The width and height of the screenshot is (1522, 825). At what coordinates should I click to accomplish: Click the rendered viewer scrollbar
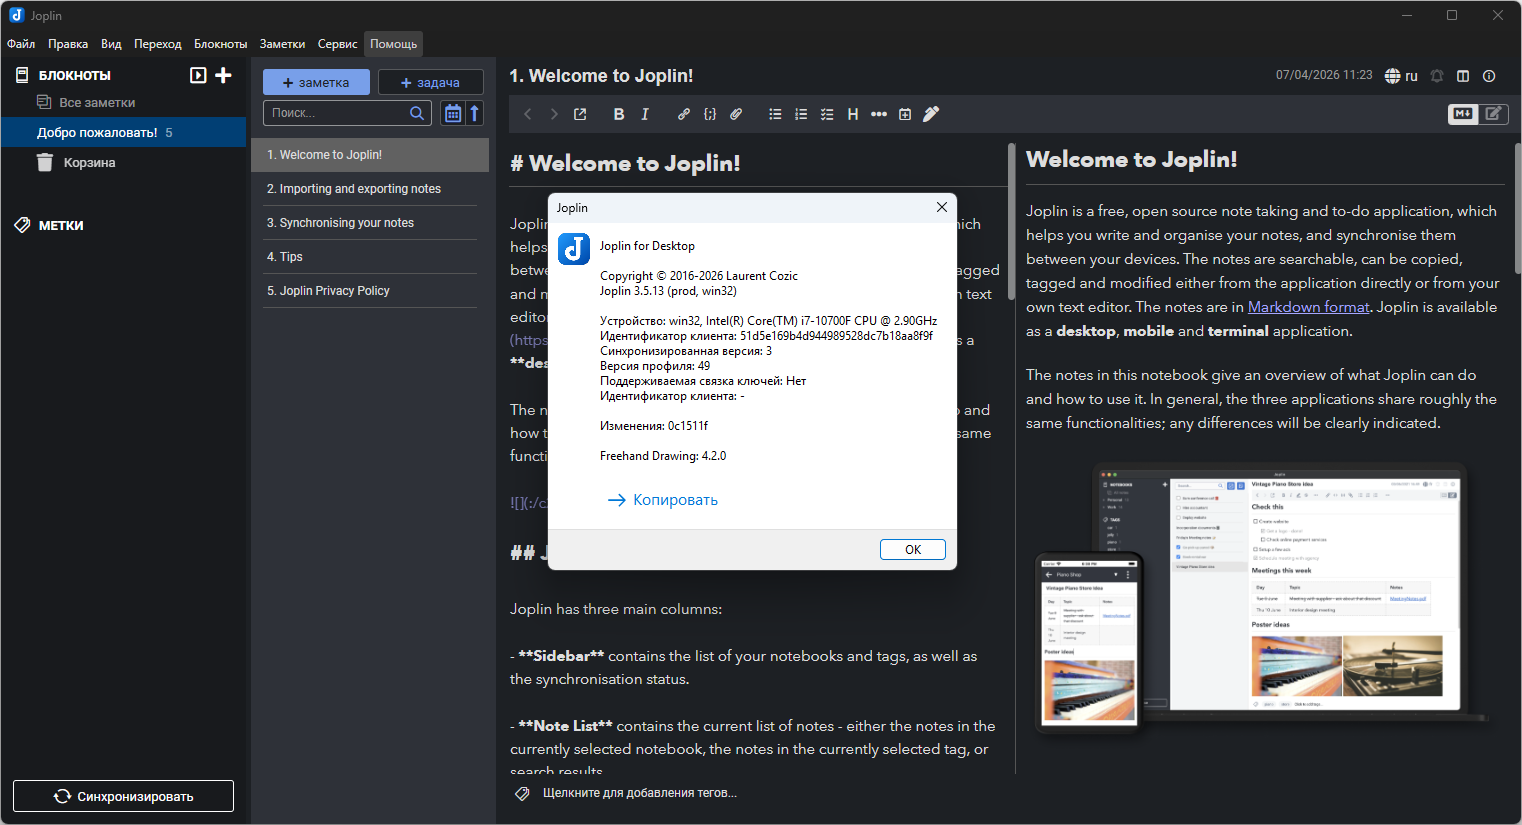(1517, 209)
